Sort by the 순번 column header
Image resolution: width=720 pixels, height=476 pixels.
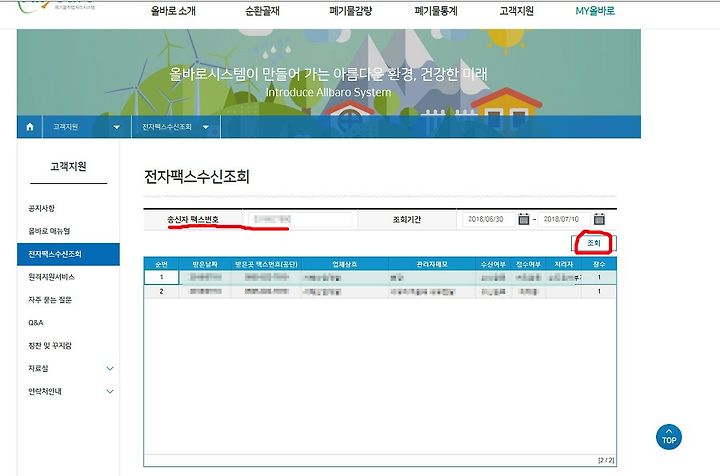click(x=161, y=264)
